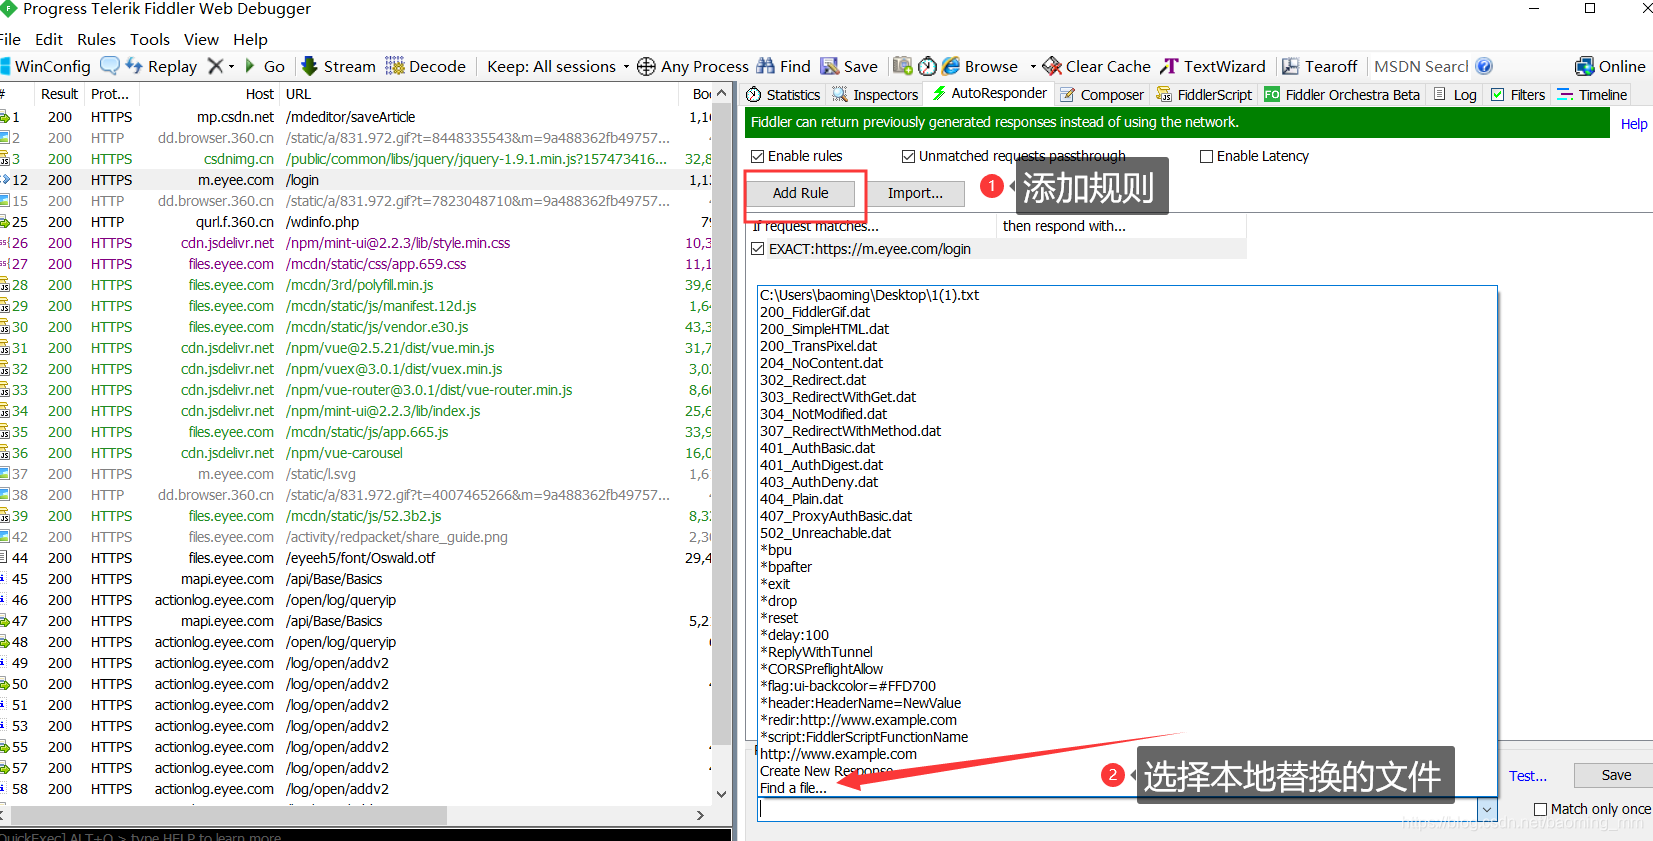Open the AutoResponder Help link

tap(1634, 124)
